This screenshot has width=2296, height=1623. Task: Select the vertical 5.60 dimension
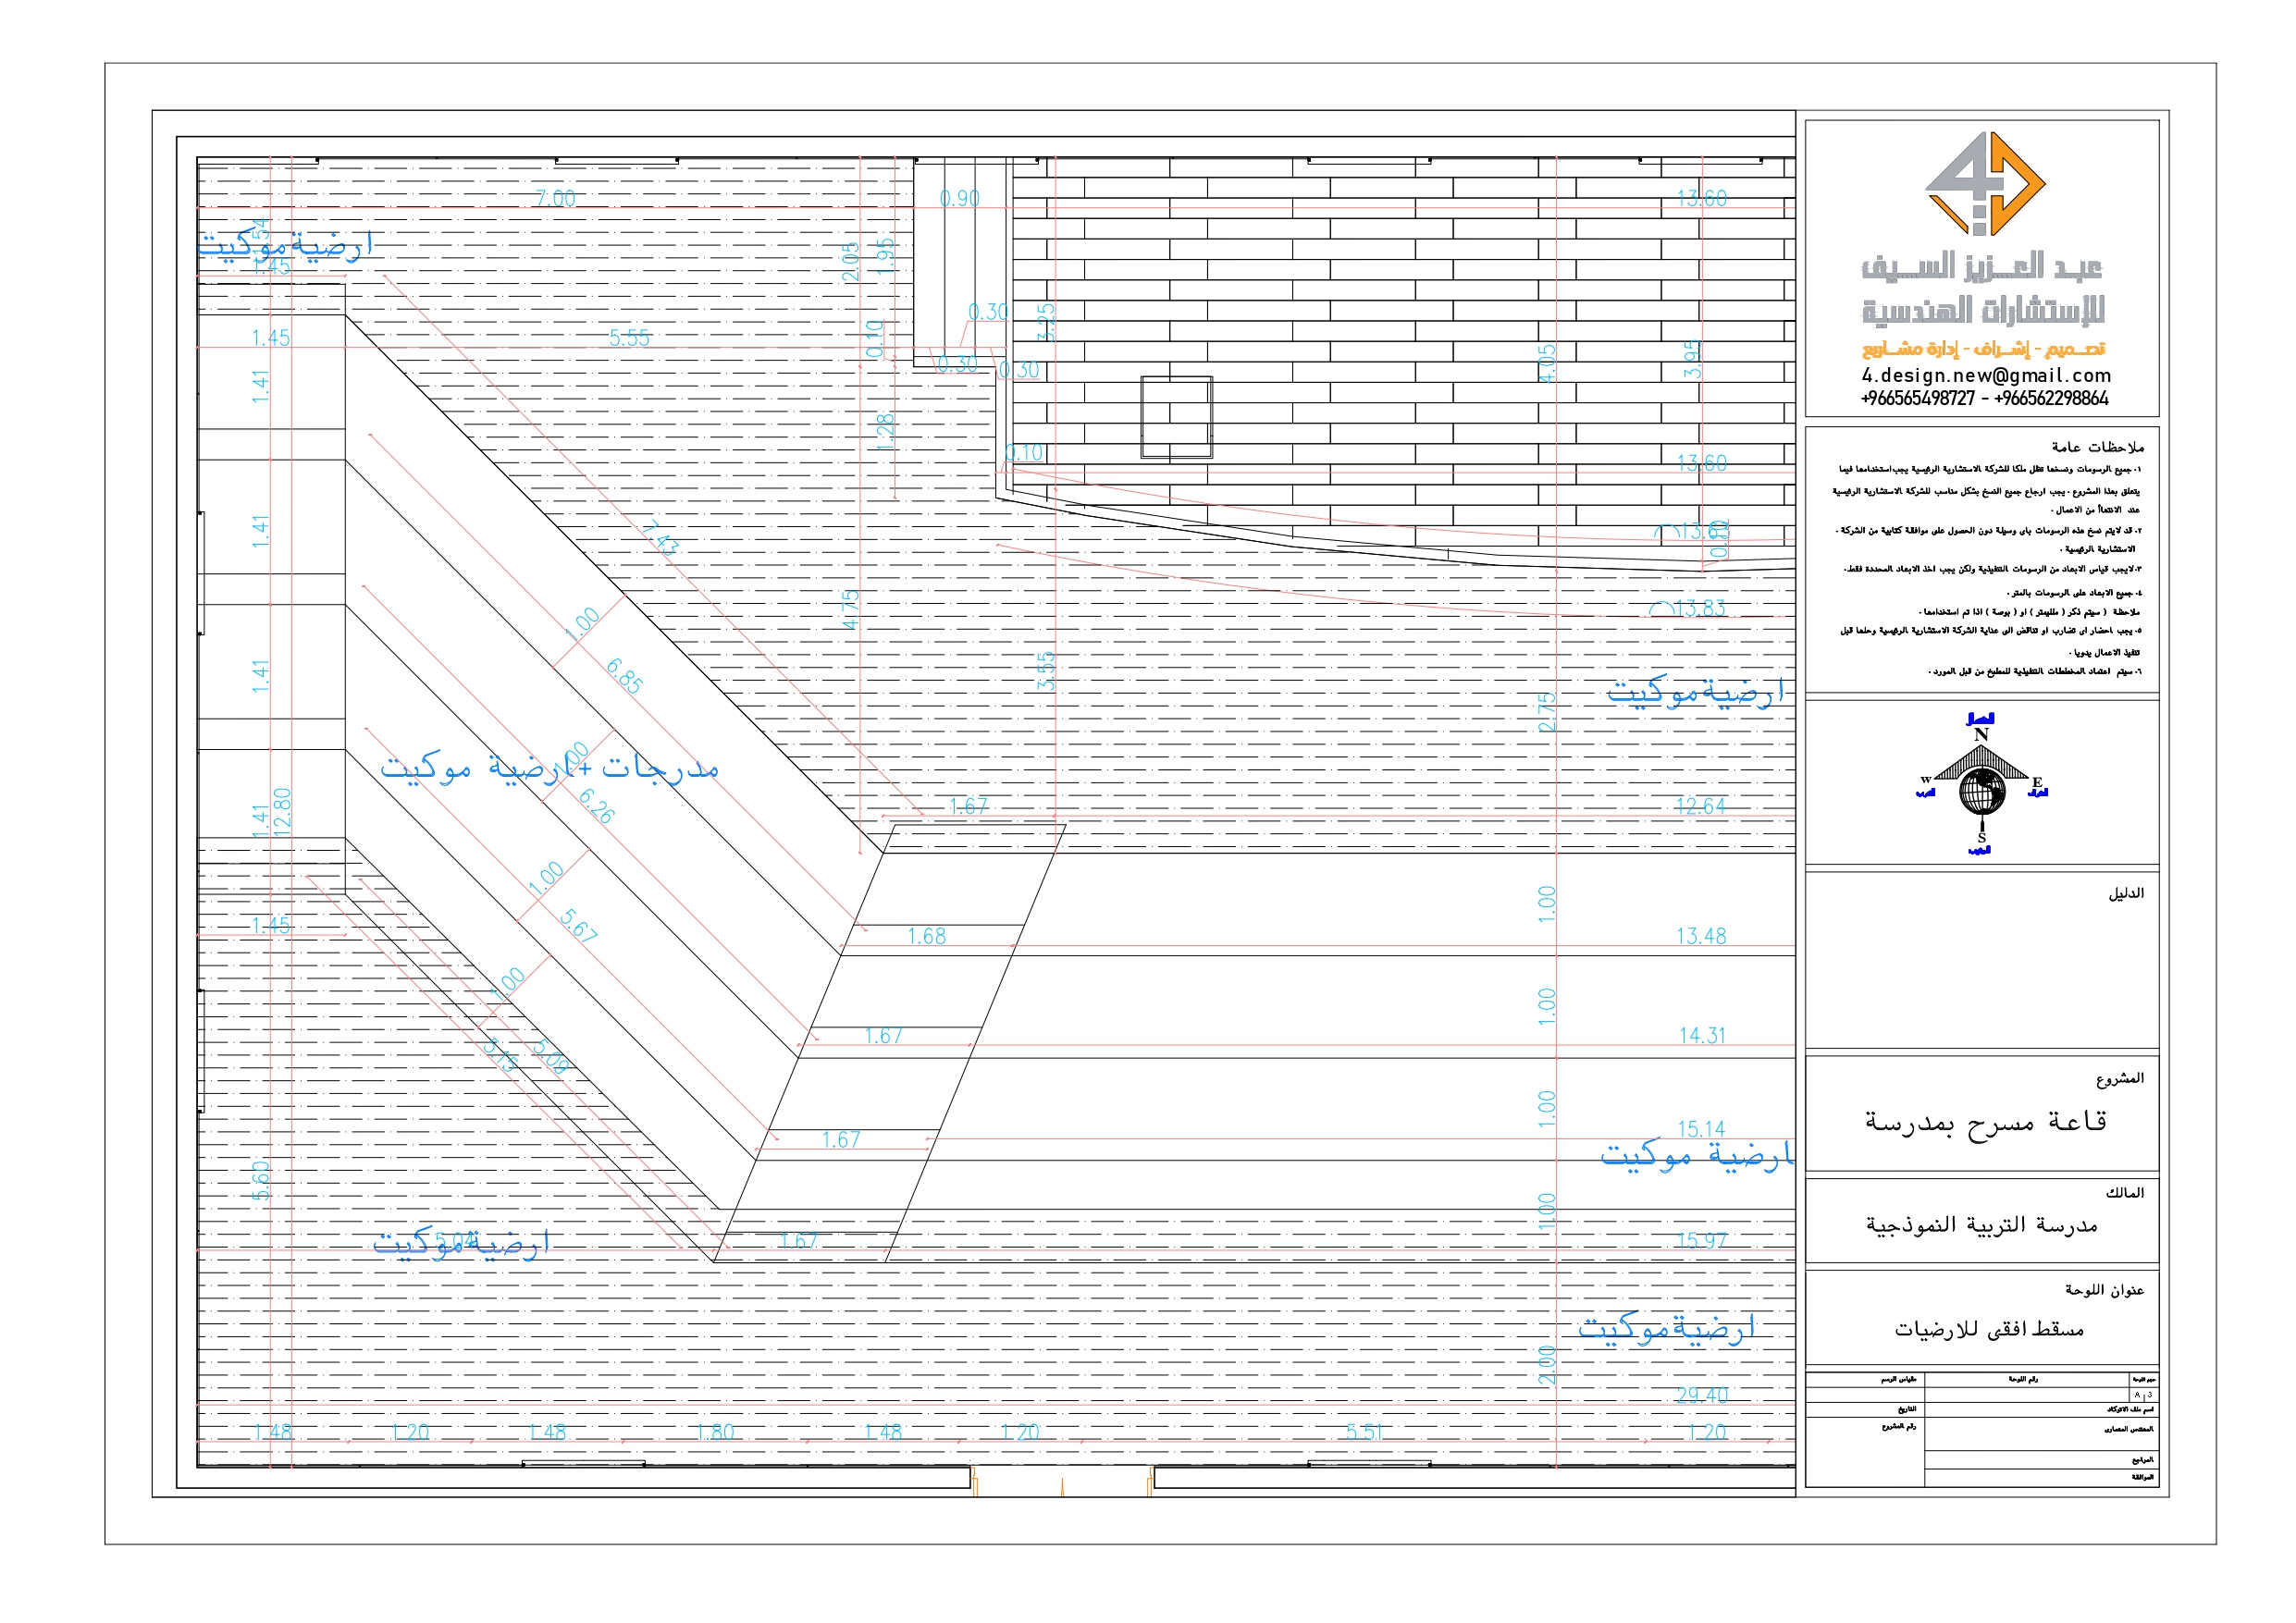point(260,1181)
